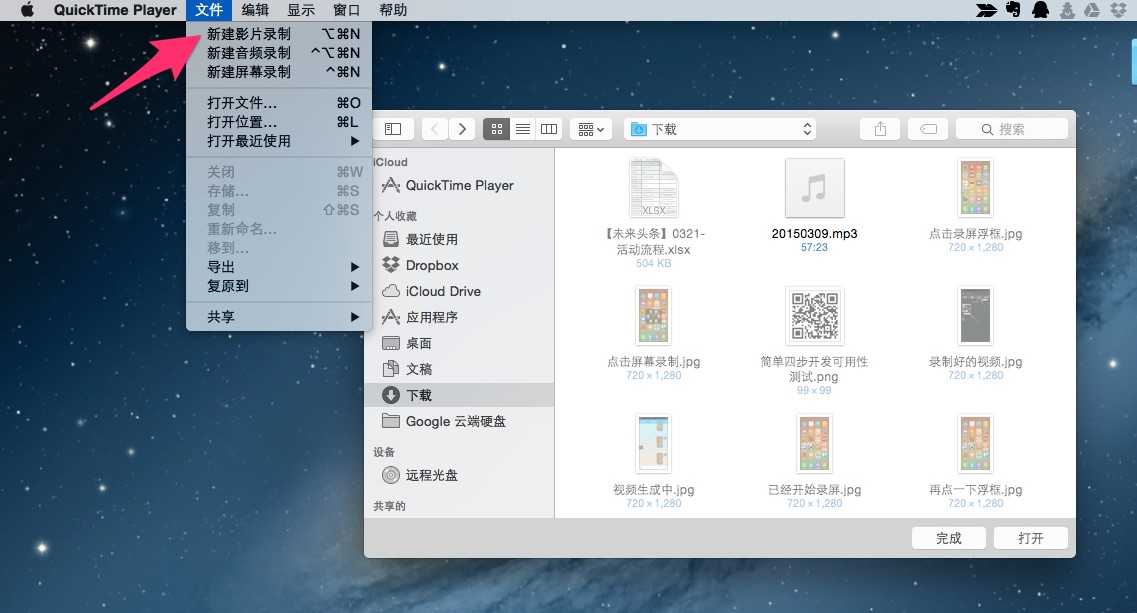This screenshot has height=613, width=1137.
Task: Click the share icon in dialog toolbar
Action: (880, 129)
